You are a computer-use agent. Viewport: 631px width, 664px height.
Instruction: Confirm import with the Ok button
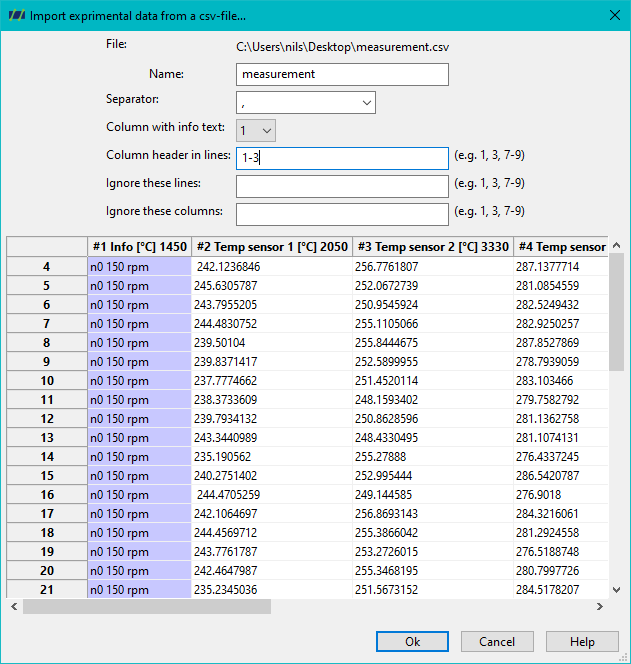pyautogui.click(x=412, y=642)
